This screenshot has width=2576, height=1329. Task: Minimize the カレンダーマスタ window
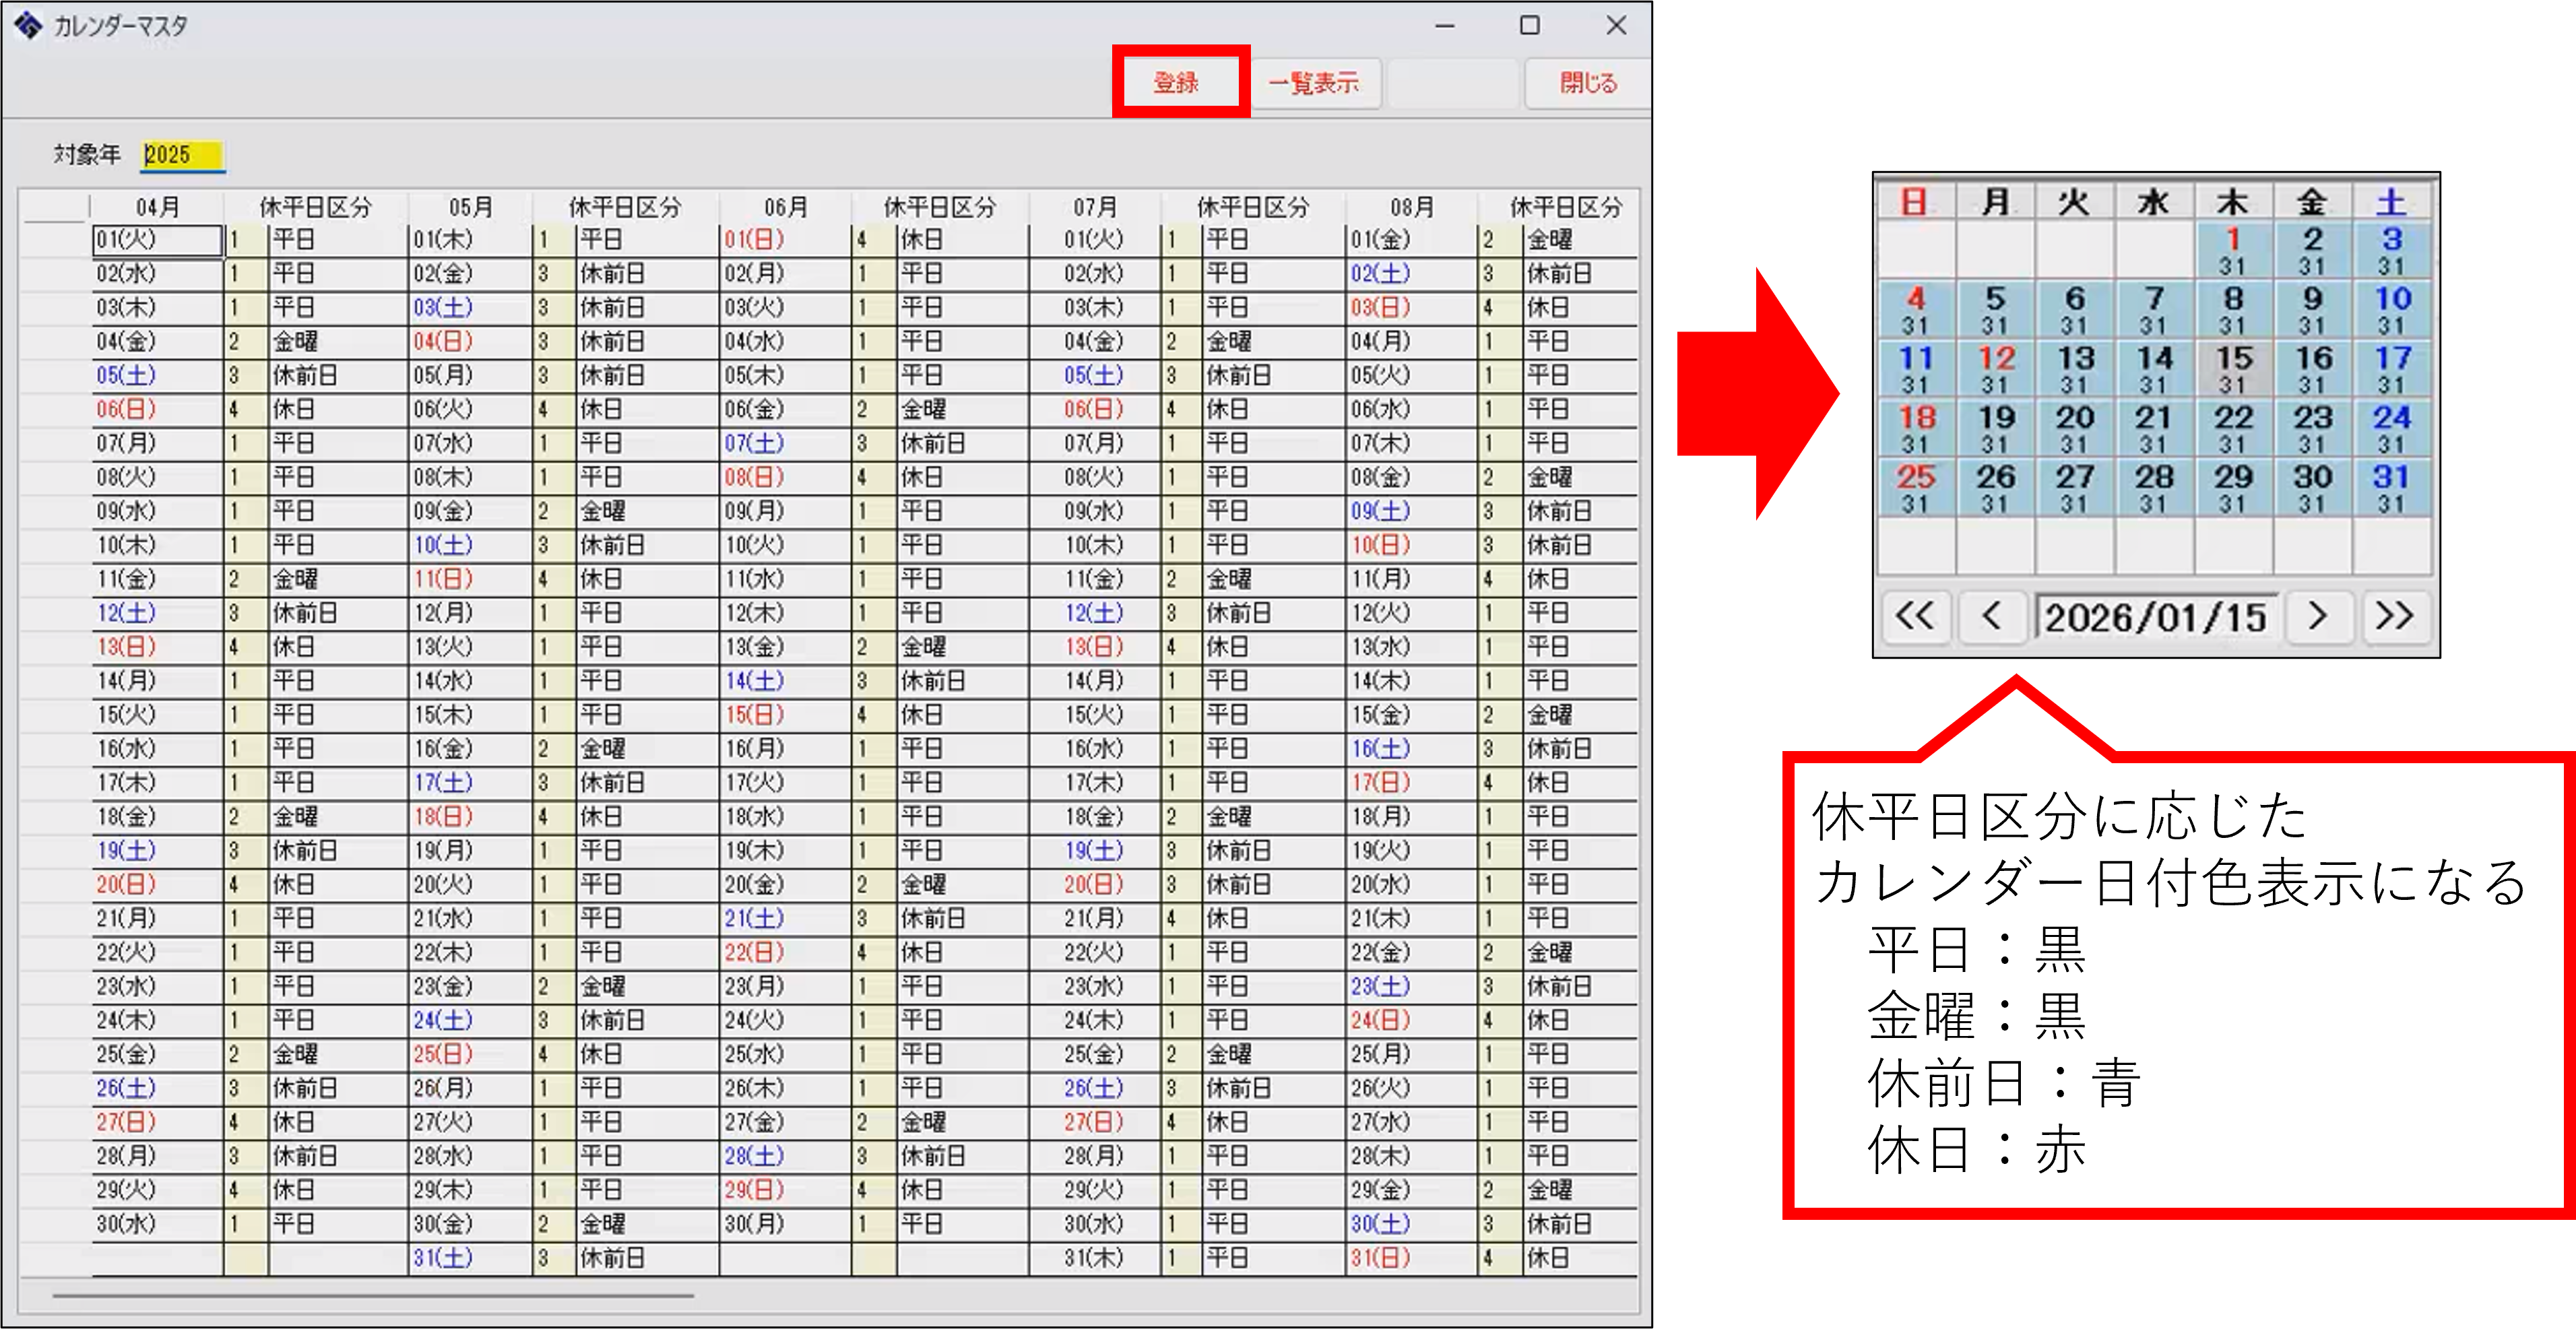[x=1444, y=25]
